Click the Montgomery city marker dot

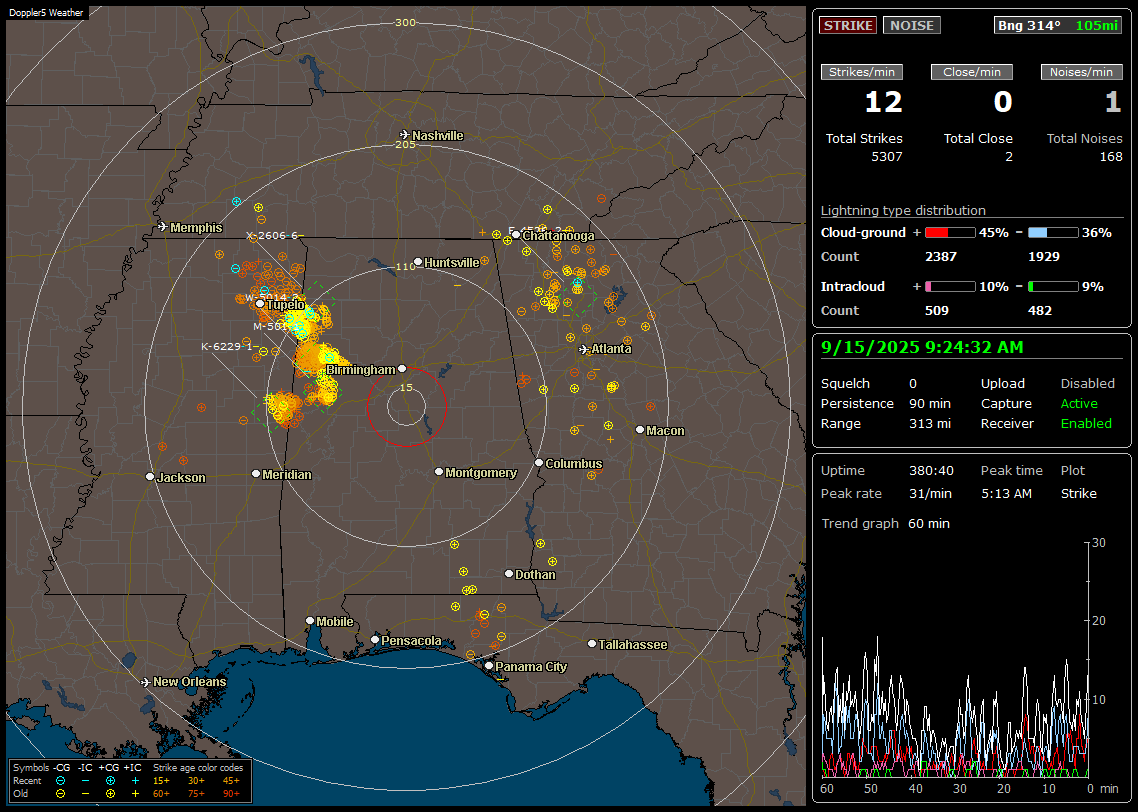point(439,472)
